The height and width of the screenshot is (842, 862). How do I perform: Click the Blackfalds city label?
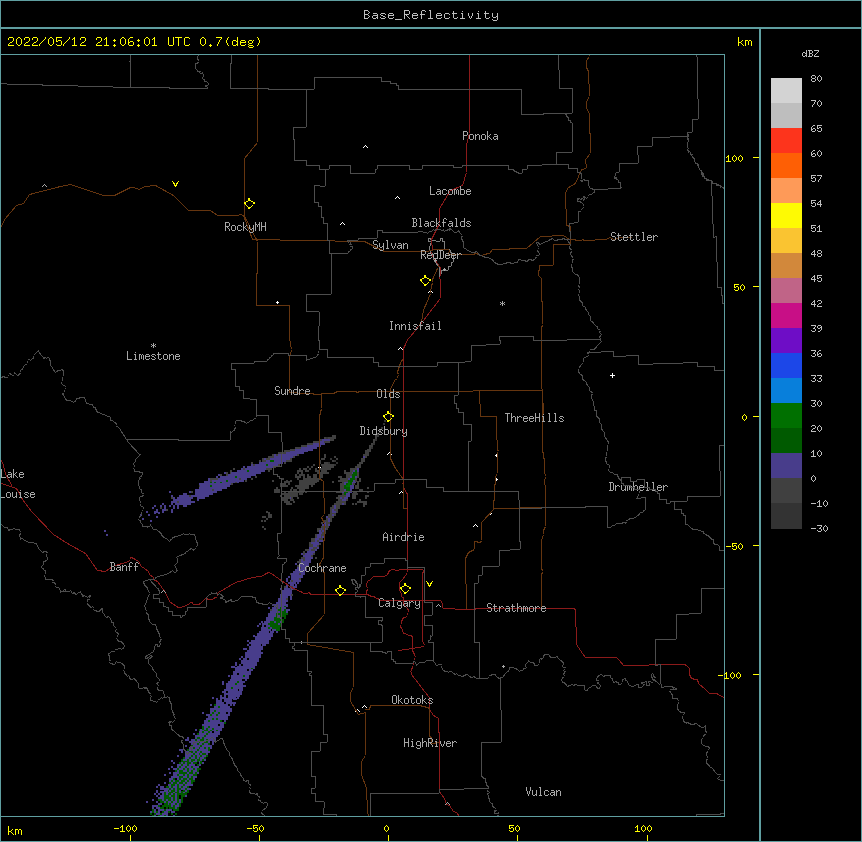coord(441,223)
